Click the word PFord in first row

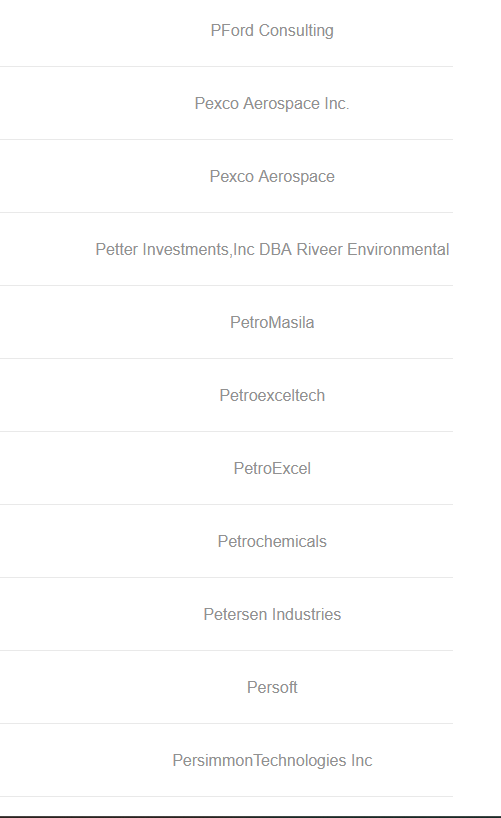232,30
